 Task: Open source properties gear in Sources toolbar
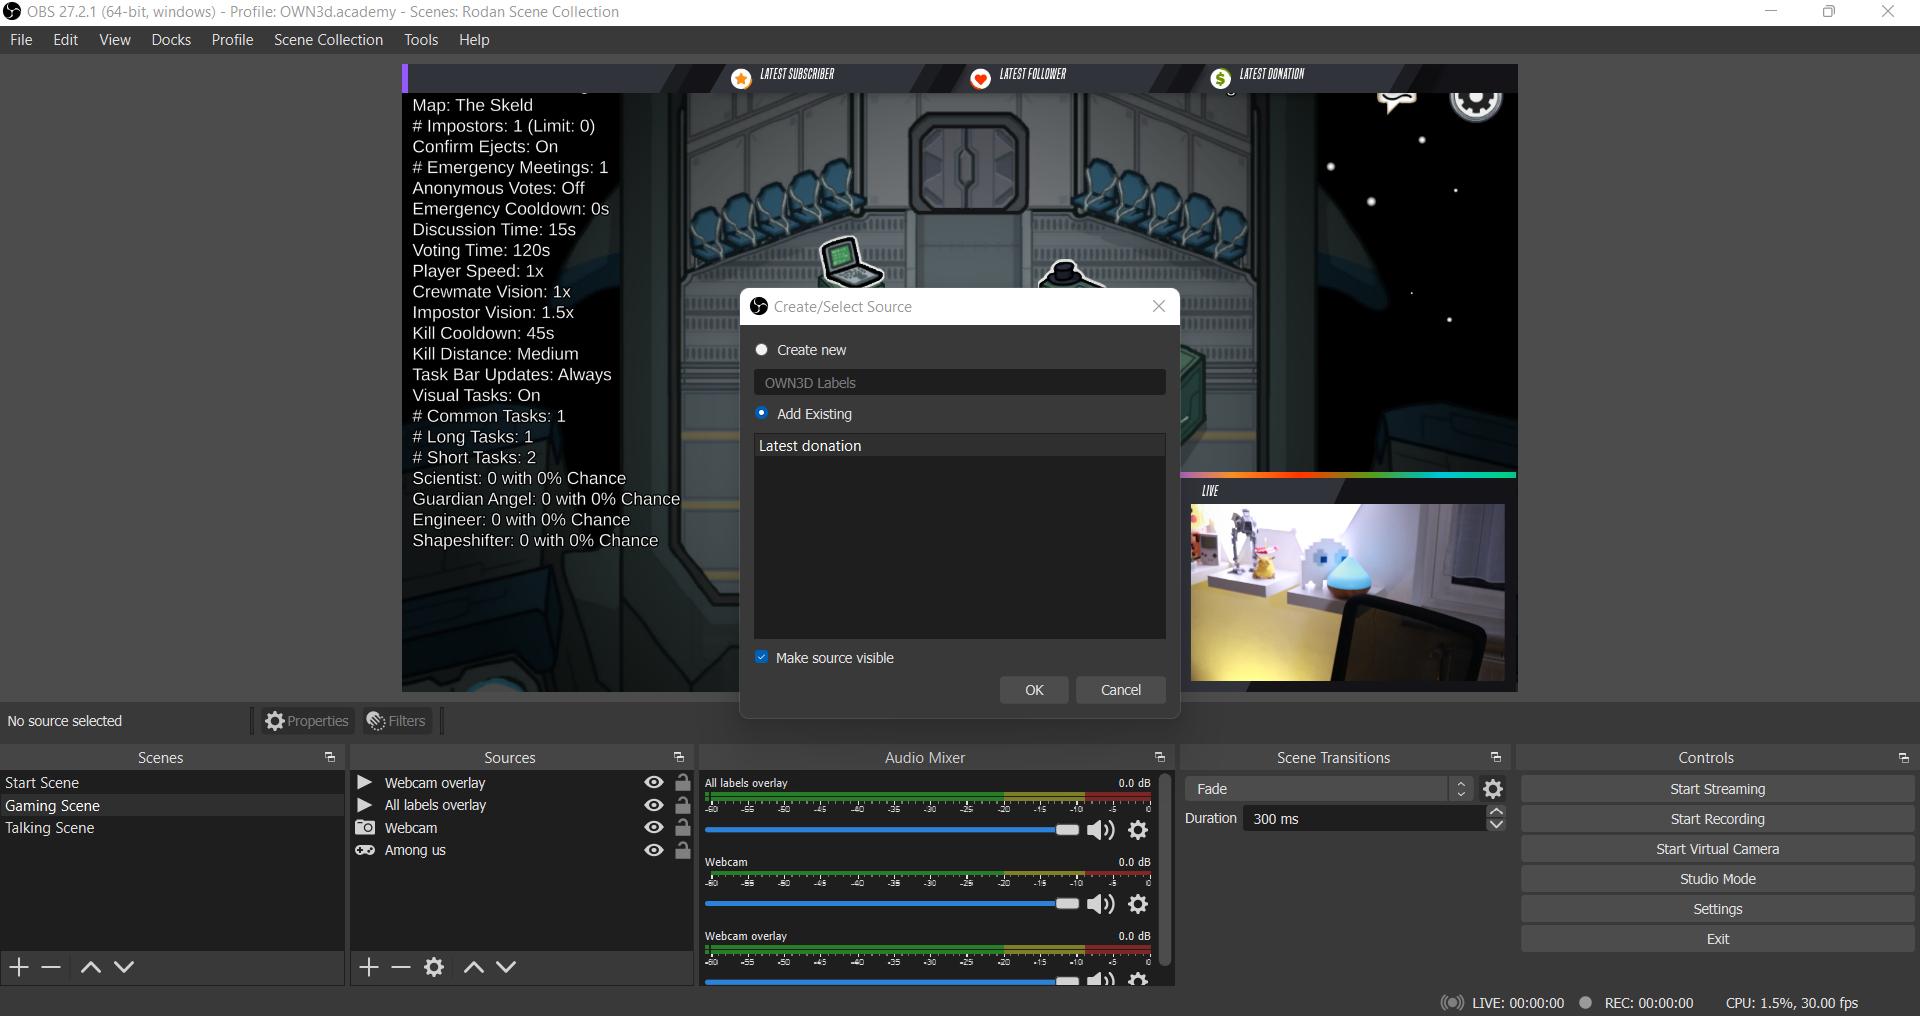point(434,967)
